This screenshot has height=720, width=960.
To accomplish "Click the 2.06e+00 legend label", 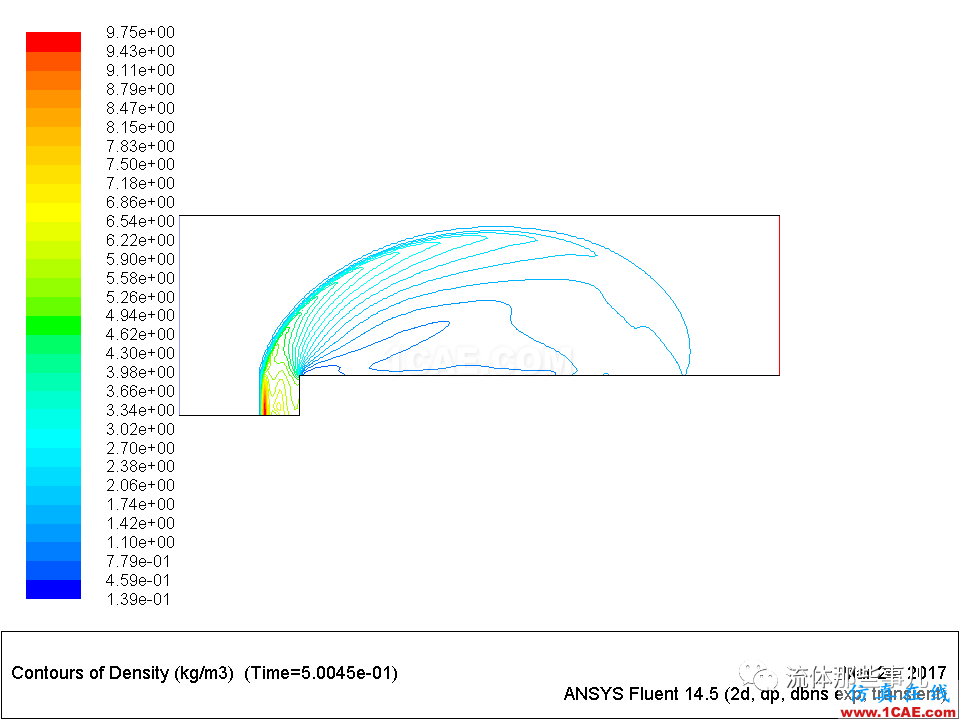I will 140,486.
